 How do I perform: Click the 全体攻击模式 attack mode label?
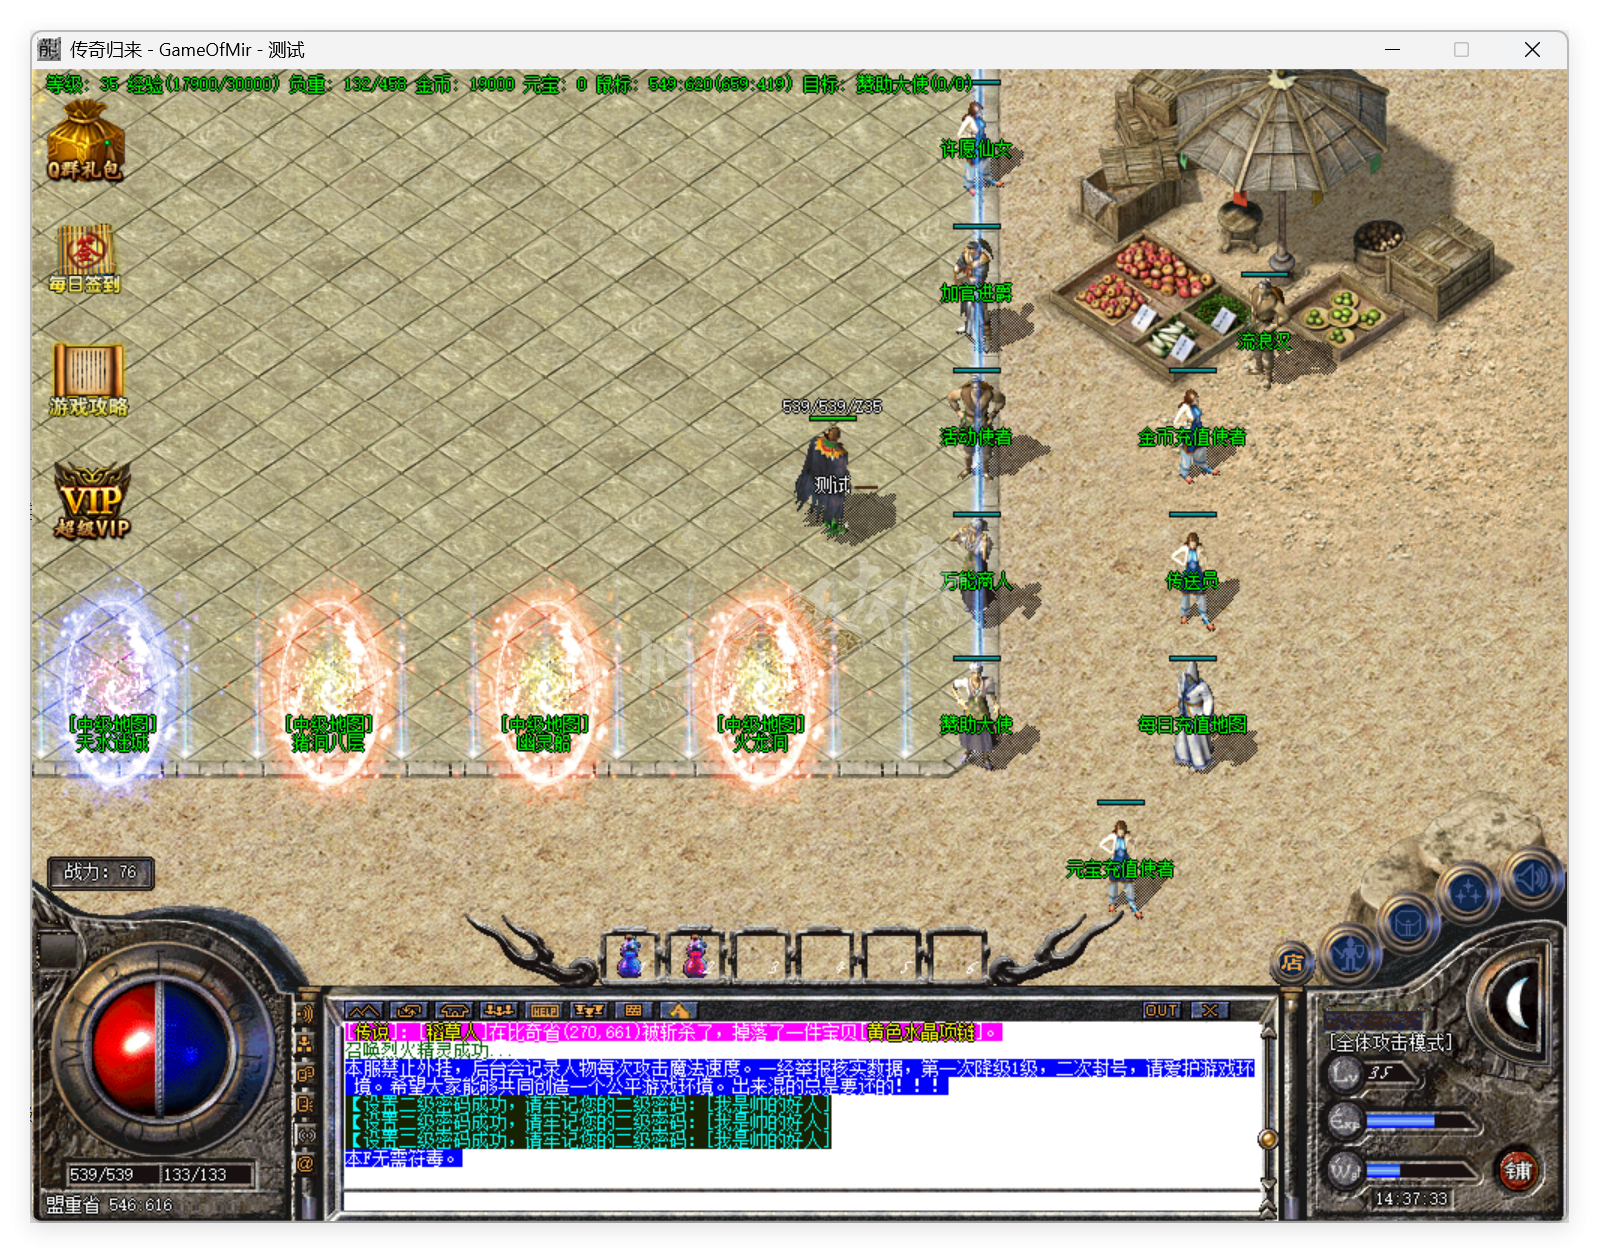(1390, 1043)
